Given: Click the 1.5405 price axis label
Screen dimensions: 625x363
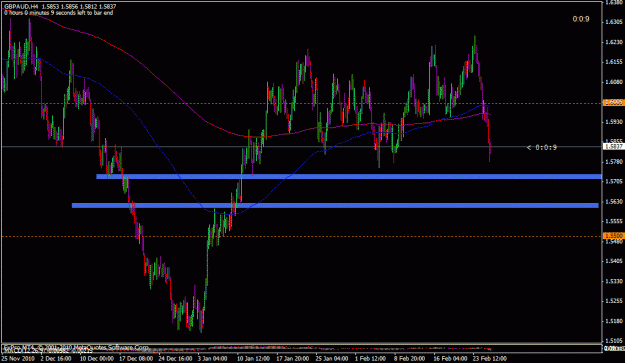Looking at the screenshot, I should tap(614, 261).
